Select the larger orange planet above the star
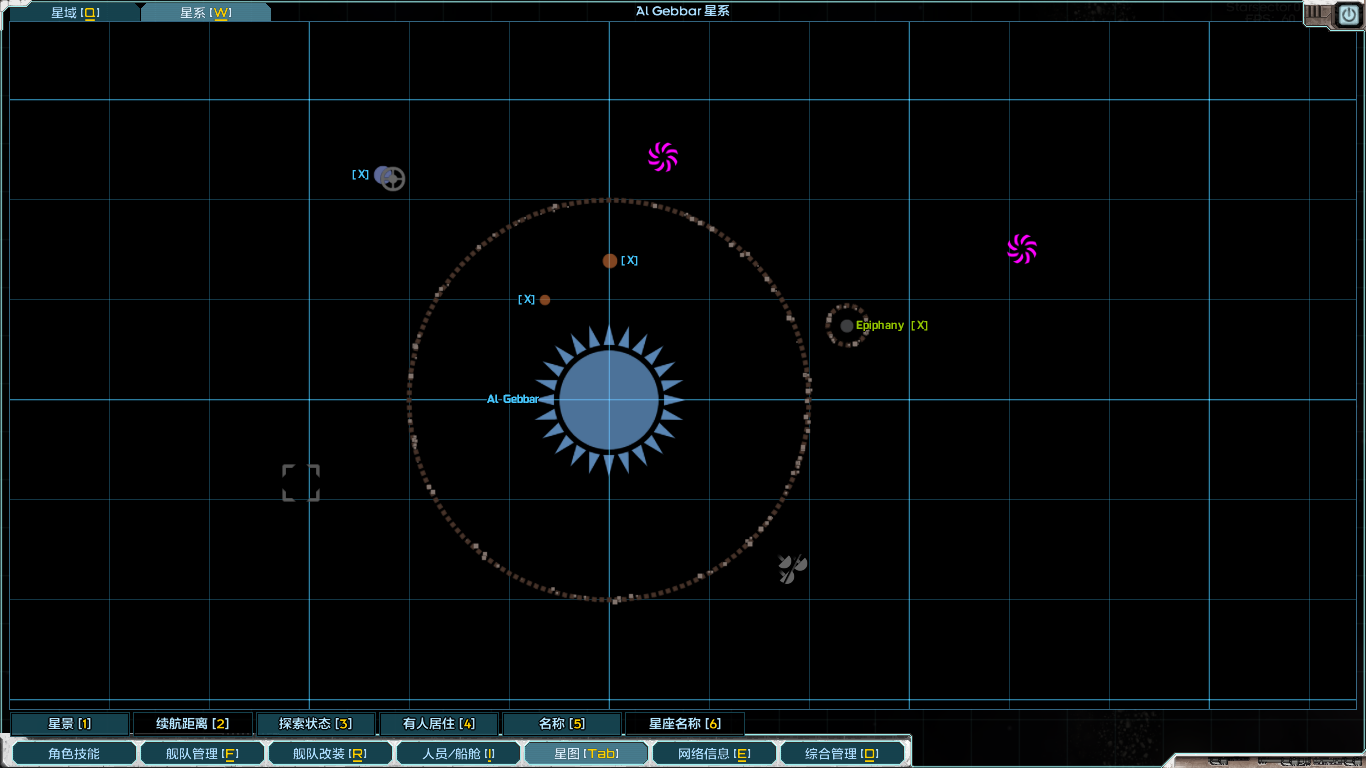The width and height of the screenshot is (1366, 768). pyautogui.click(x=610, y=261)
